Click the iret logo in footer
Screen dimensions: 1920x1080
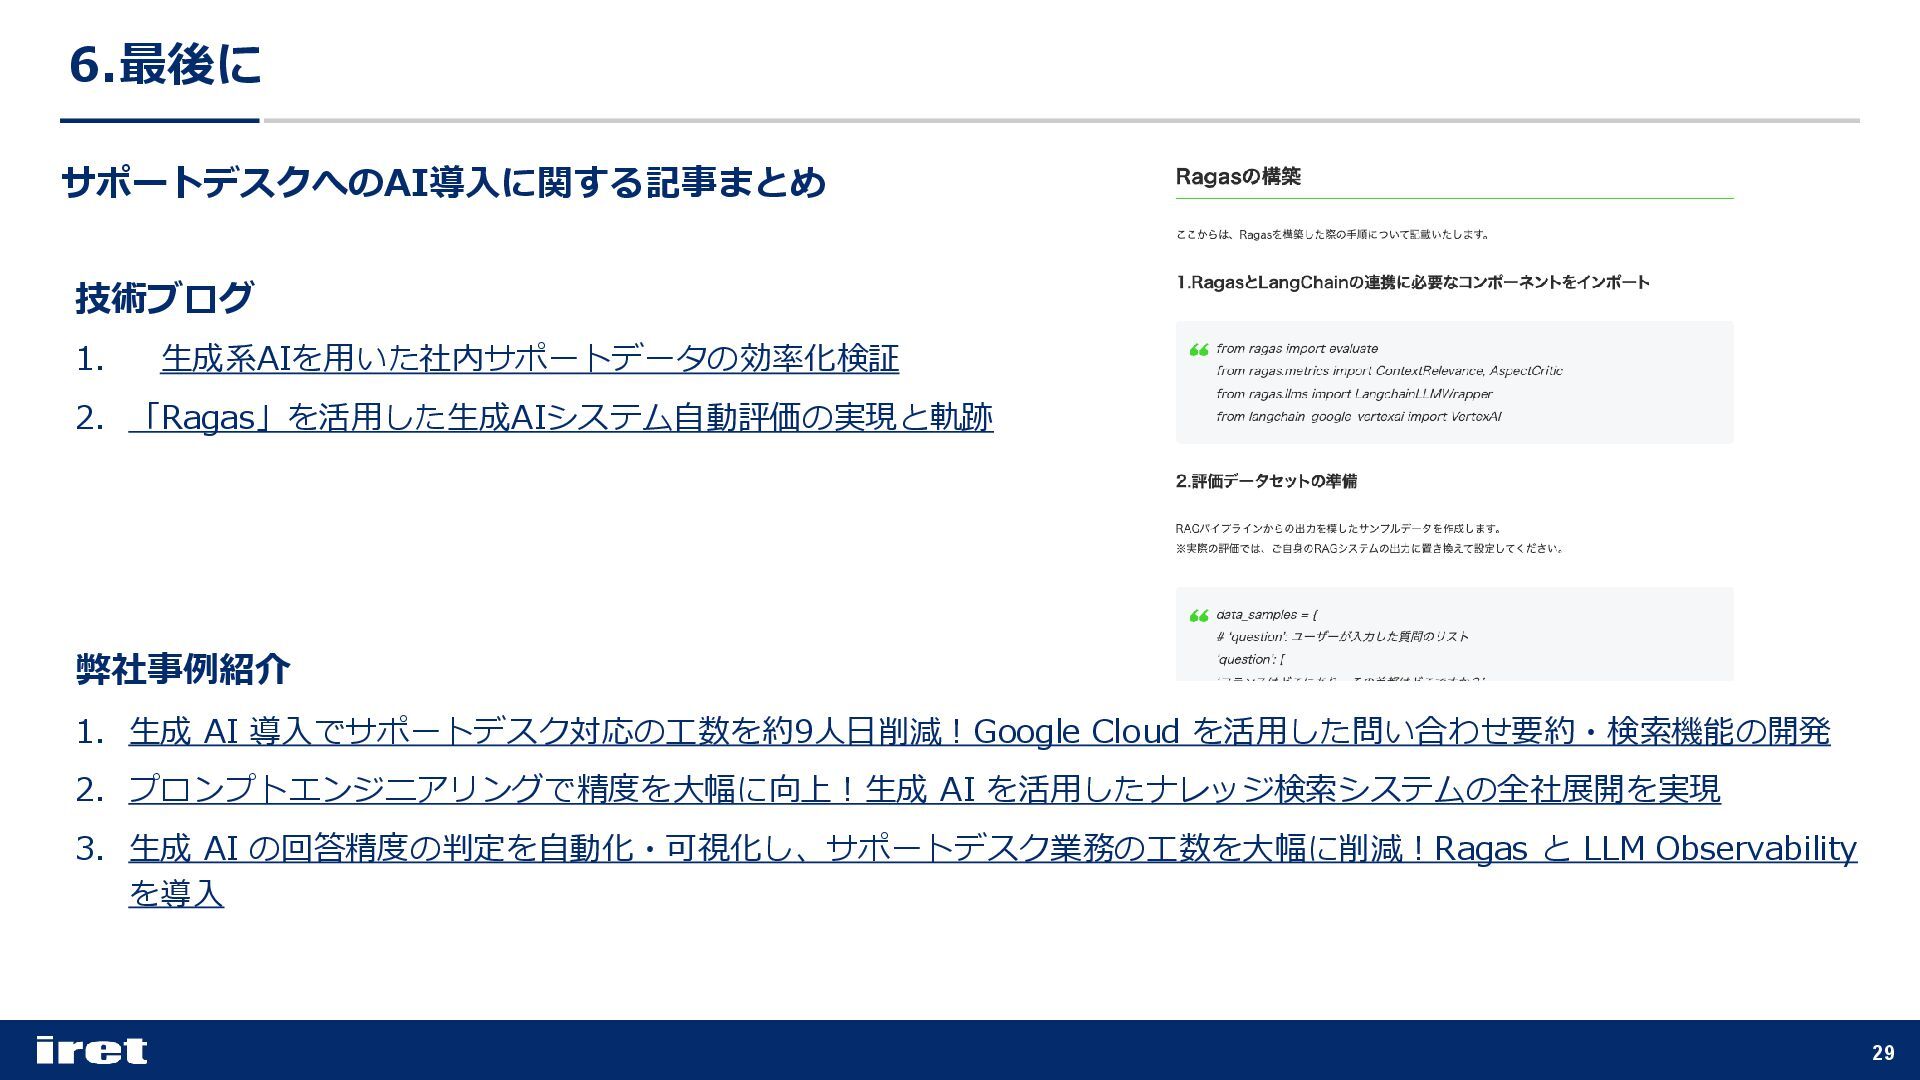91,1050
